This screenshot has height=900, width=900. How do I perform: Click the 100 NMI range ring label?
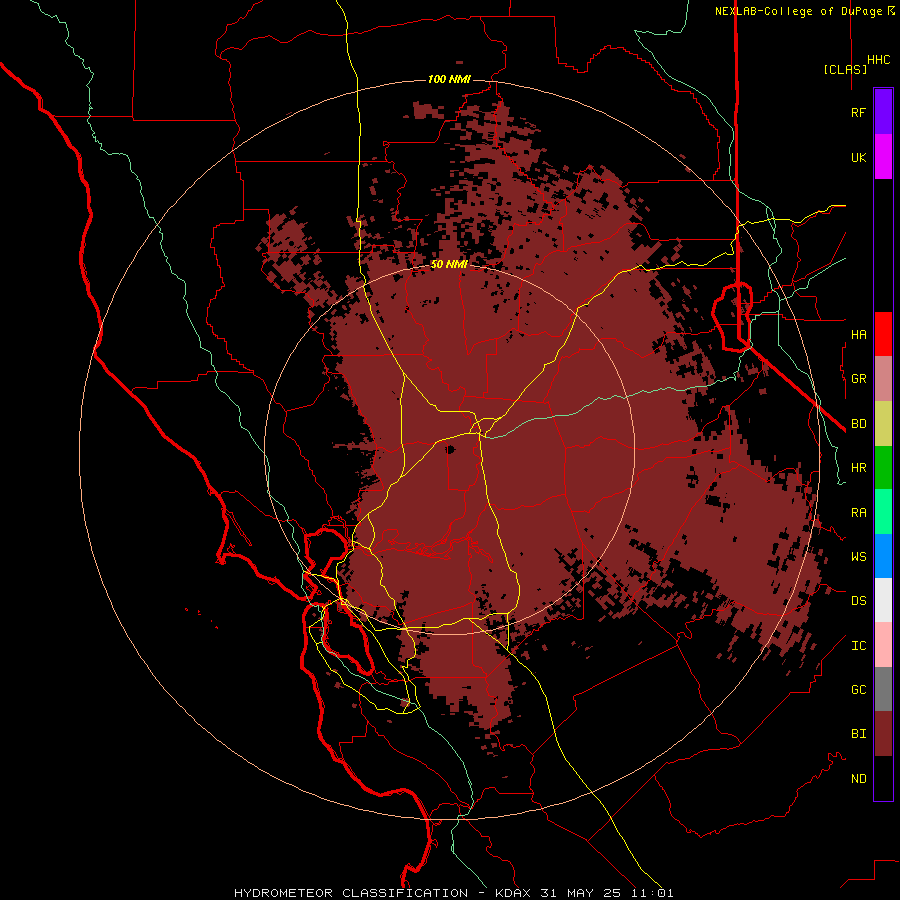click(449, 79)
